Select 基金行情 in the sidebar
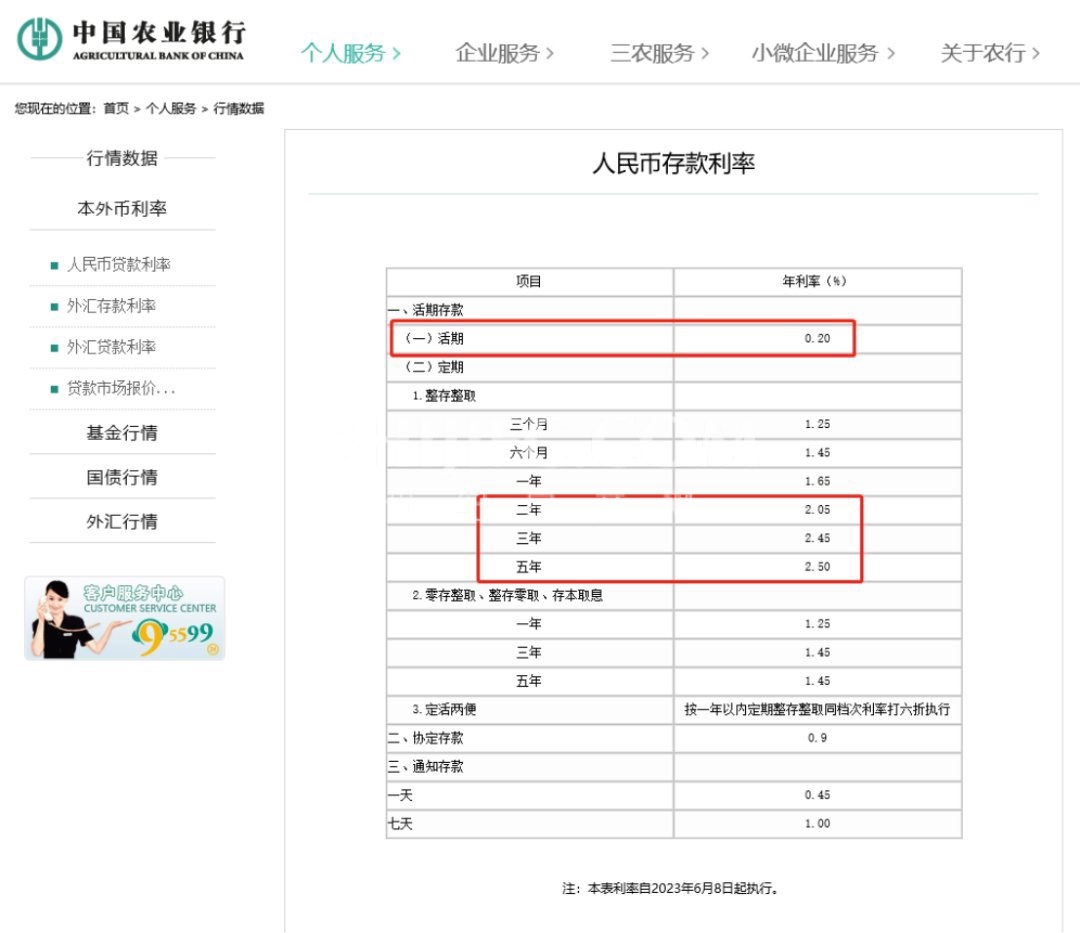The width and height of the screenshot is (1080, 933). click(x=122, y=432)
